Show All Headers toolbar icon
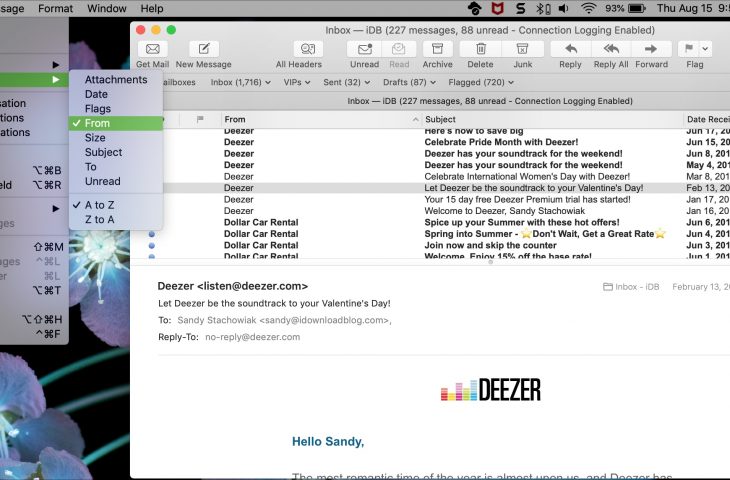 [308, 49]
